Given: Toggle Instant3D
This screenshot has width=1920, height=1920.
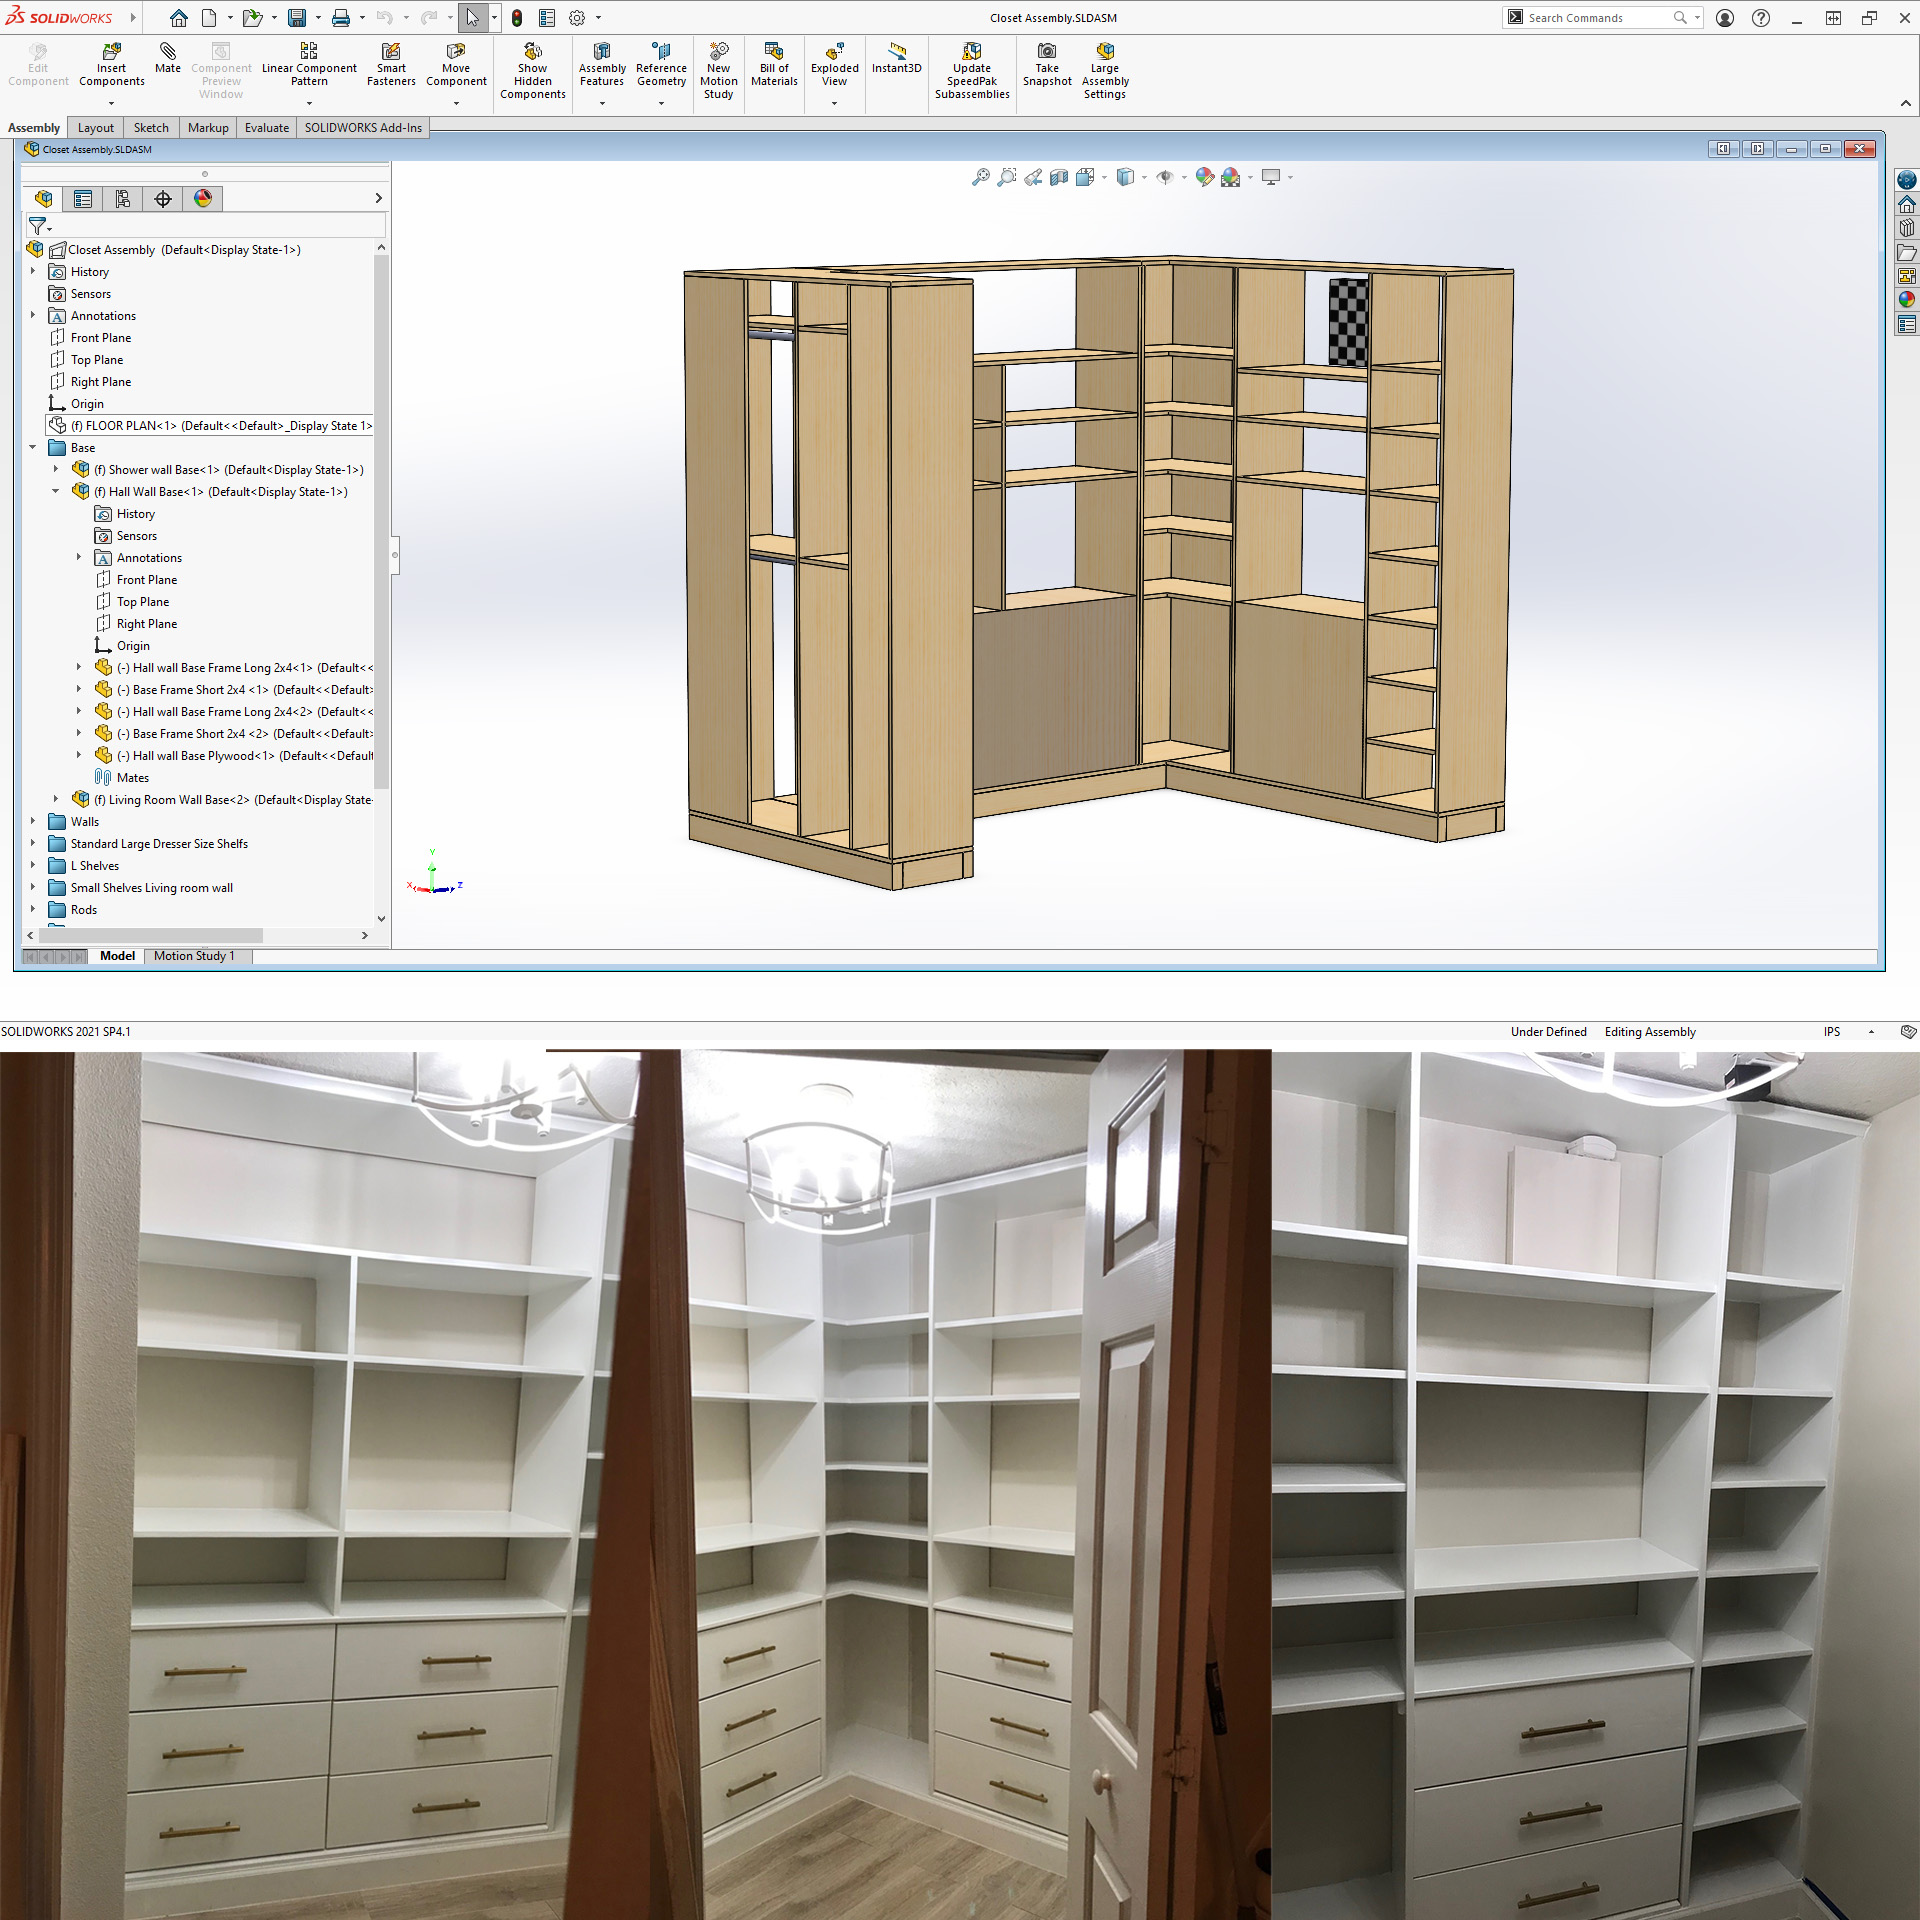Looking at the screenshot, I should [896, 58].
